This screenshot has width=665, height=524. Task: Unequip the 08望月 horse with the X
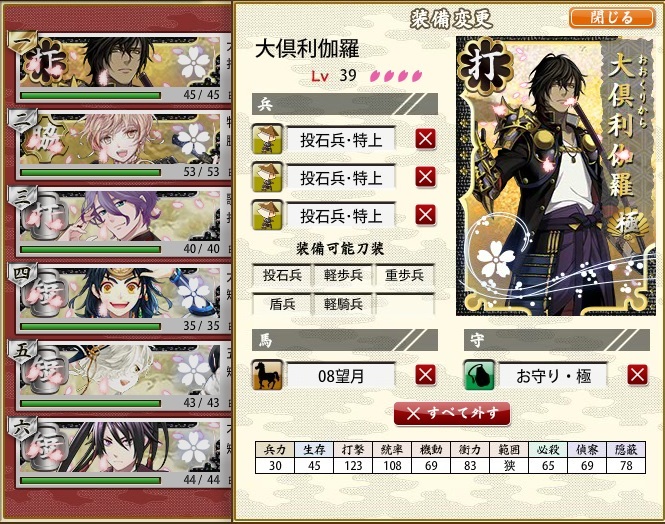click(x=425, y=375)
